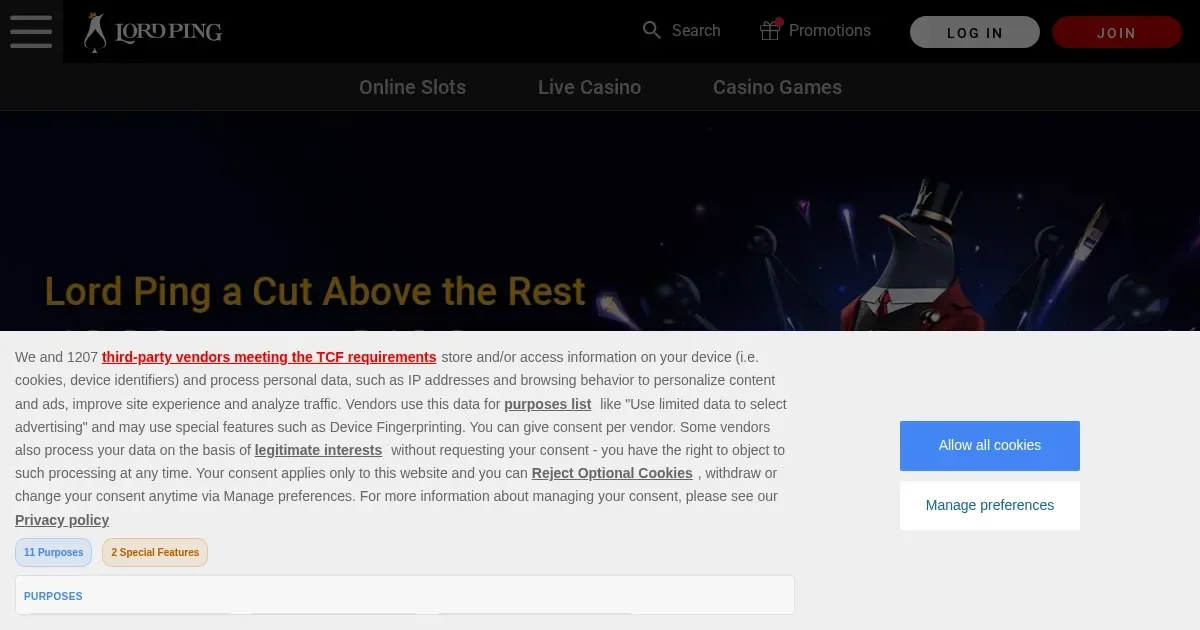This screenshot has width=1200, height=630.
Task: Click the Search text field
Action: tap(696, 31)
